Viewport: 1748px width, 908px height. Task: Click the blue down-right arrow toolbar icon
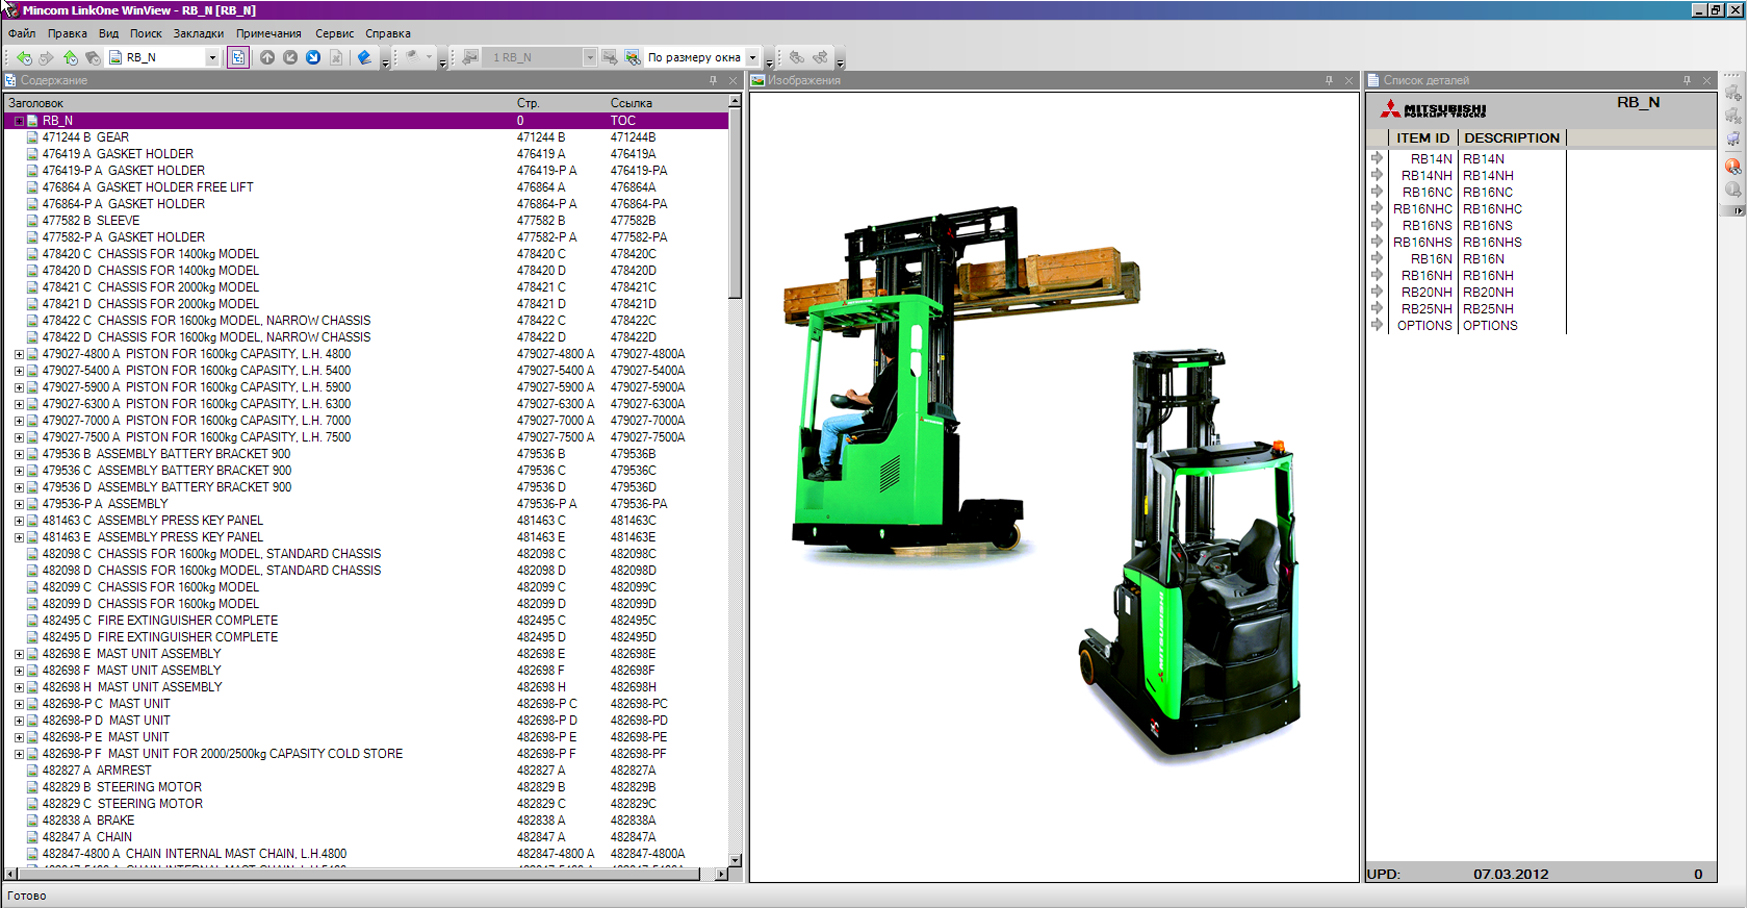pos(313,58)
